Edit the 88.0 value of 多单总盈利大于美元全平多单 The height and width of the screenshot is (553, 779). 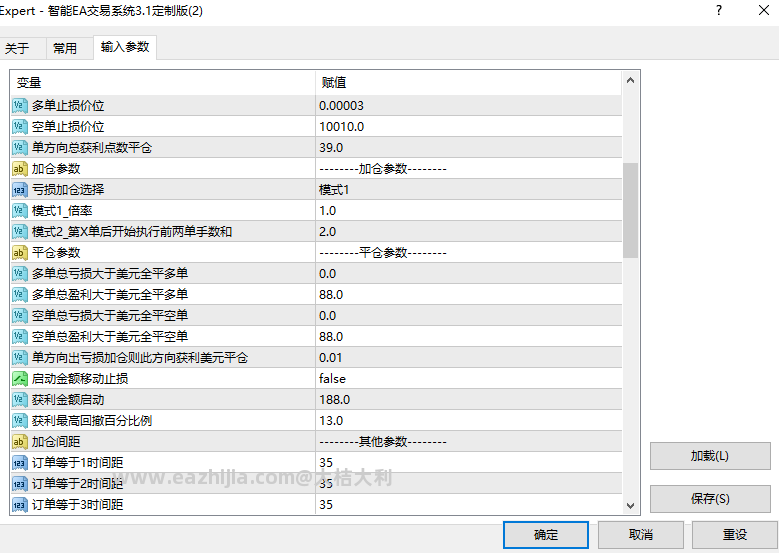point(468,294)
